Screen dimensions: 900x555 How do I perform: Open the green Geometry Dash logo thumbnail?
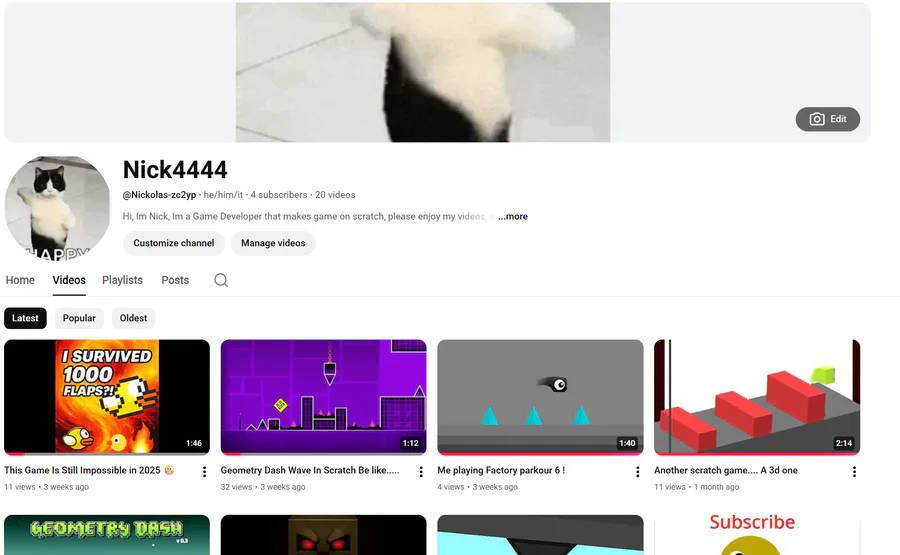tap(107, 535)
